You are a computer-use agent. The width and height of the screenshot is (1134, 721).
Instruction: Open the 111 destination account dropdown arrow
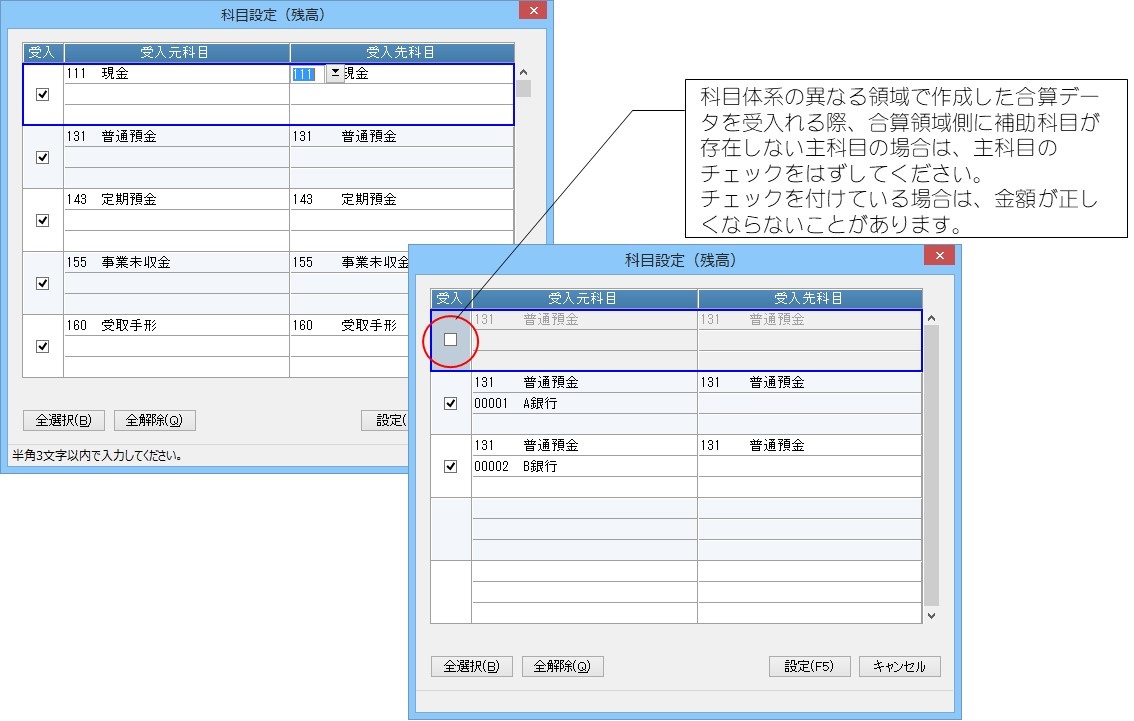coord(335,73)
